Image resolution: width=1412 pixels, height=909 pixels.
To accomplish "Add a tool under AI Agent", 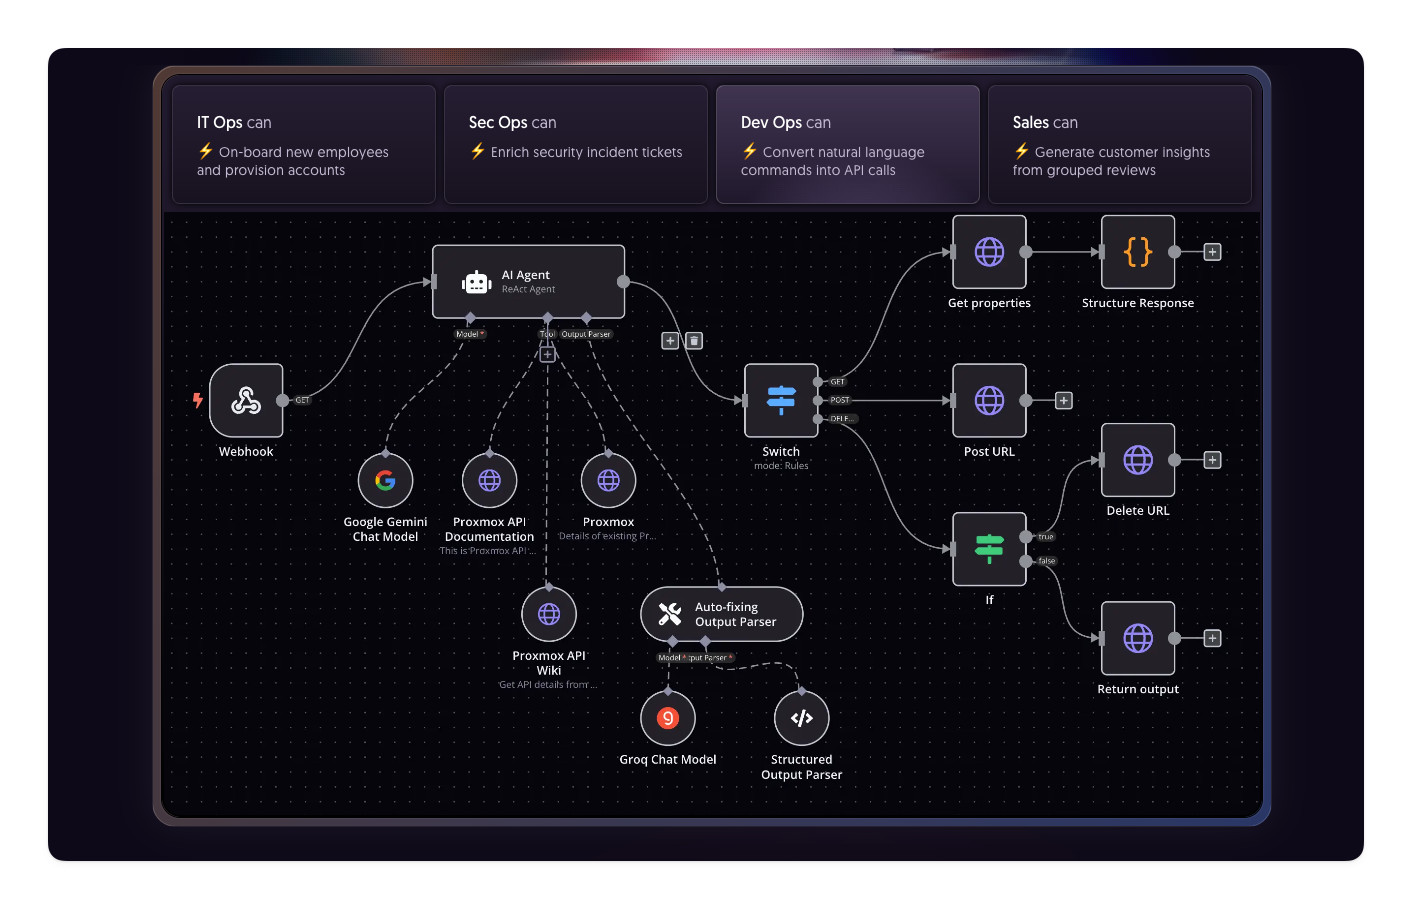I will point(547,355).
